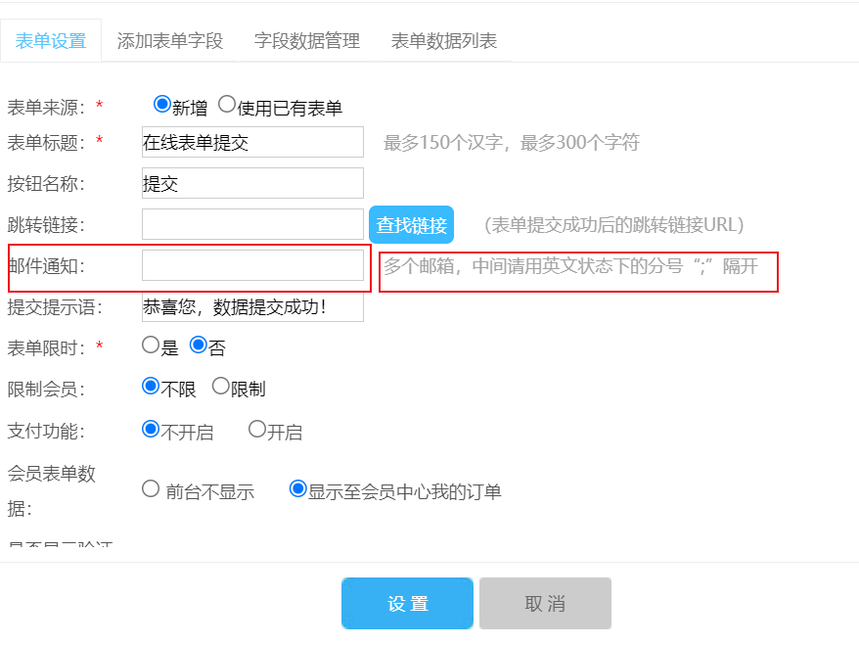Click the 邮件通知 email input
This screenshot has height=645, width=859.
(253, 265)
